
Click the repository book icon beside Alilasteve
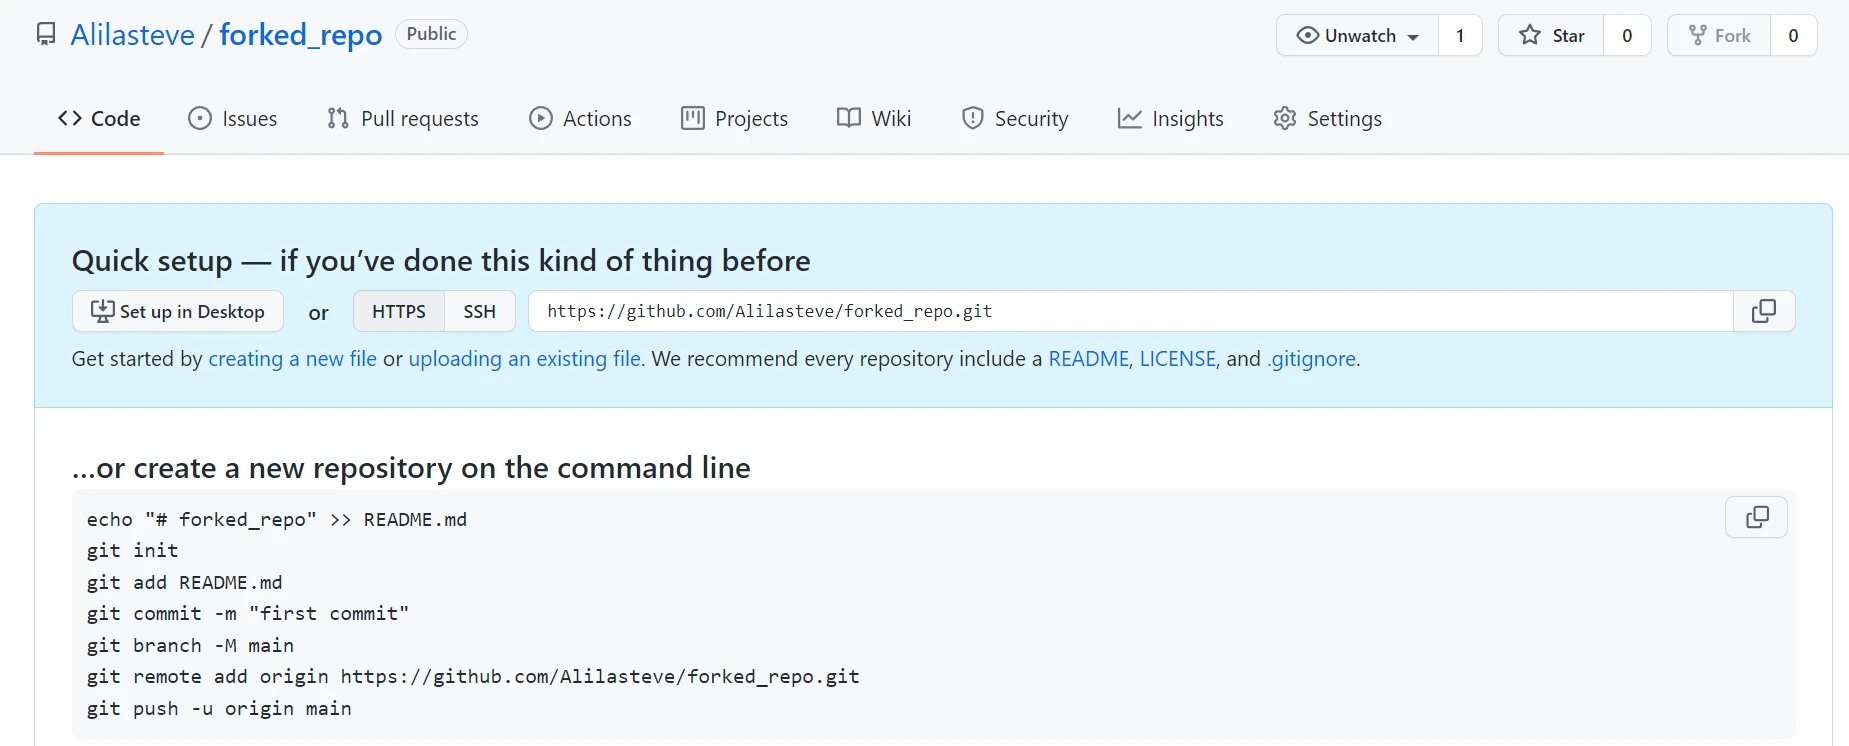pyautogui.click(x=46, y=35)
